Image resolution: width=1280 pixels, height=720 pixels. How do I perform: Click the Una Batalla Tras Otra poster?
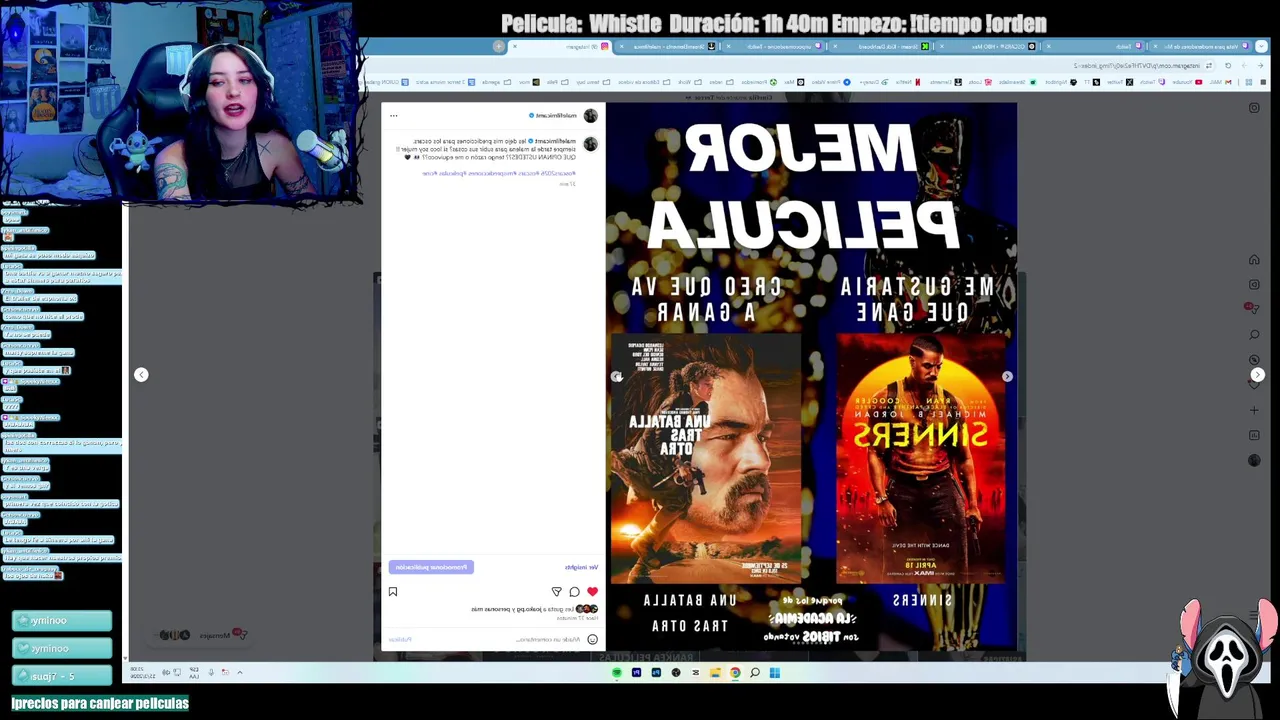point(706,458)
